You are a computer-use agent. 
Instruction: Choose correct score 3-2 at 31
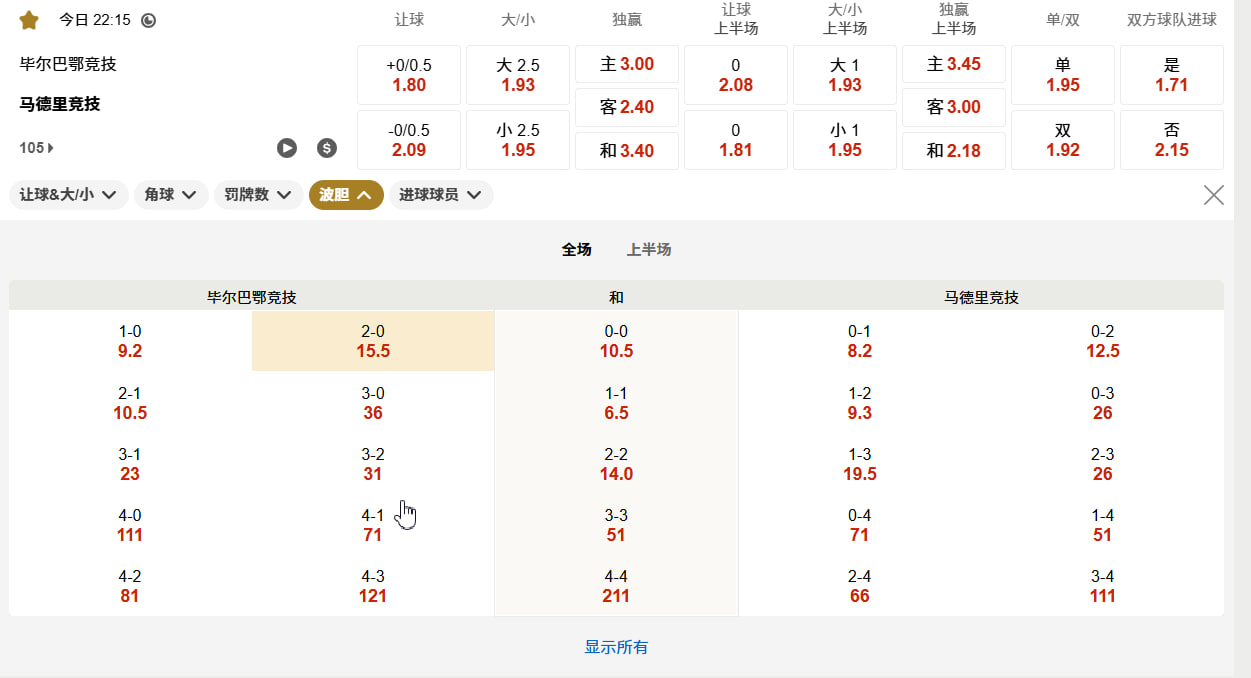[x=373, y=464]
